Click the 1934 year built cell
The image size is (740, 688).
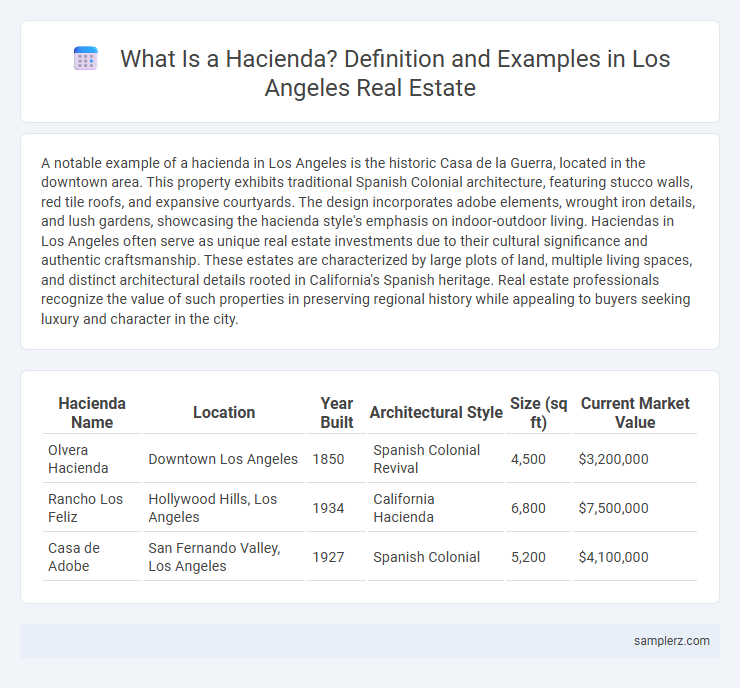point(336,508)
